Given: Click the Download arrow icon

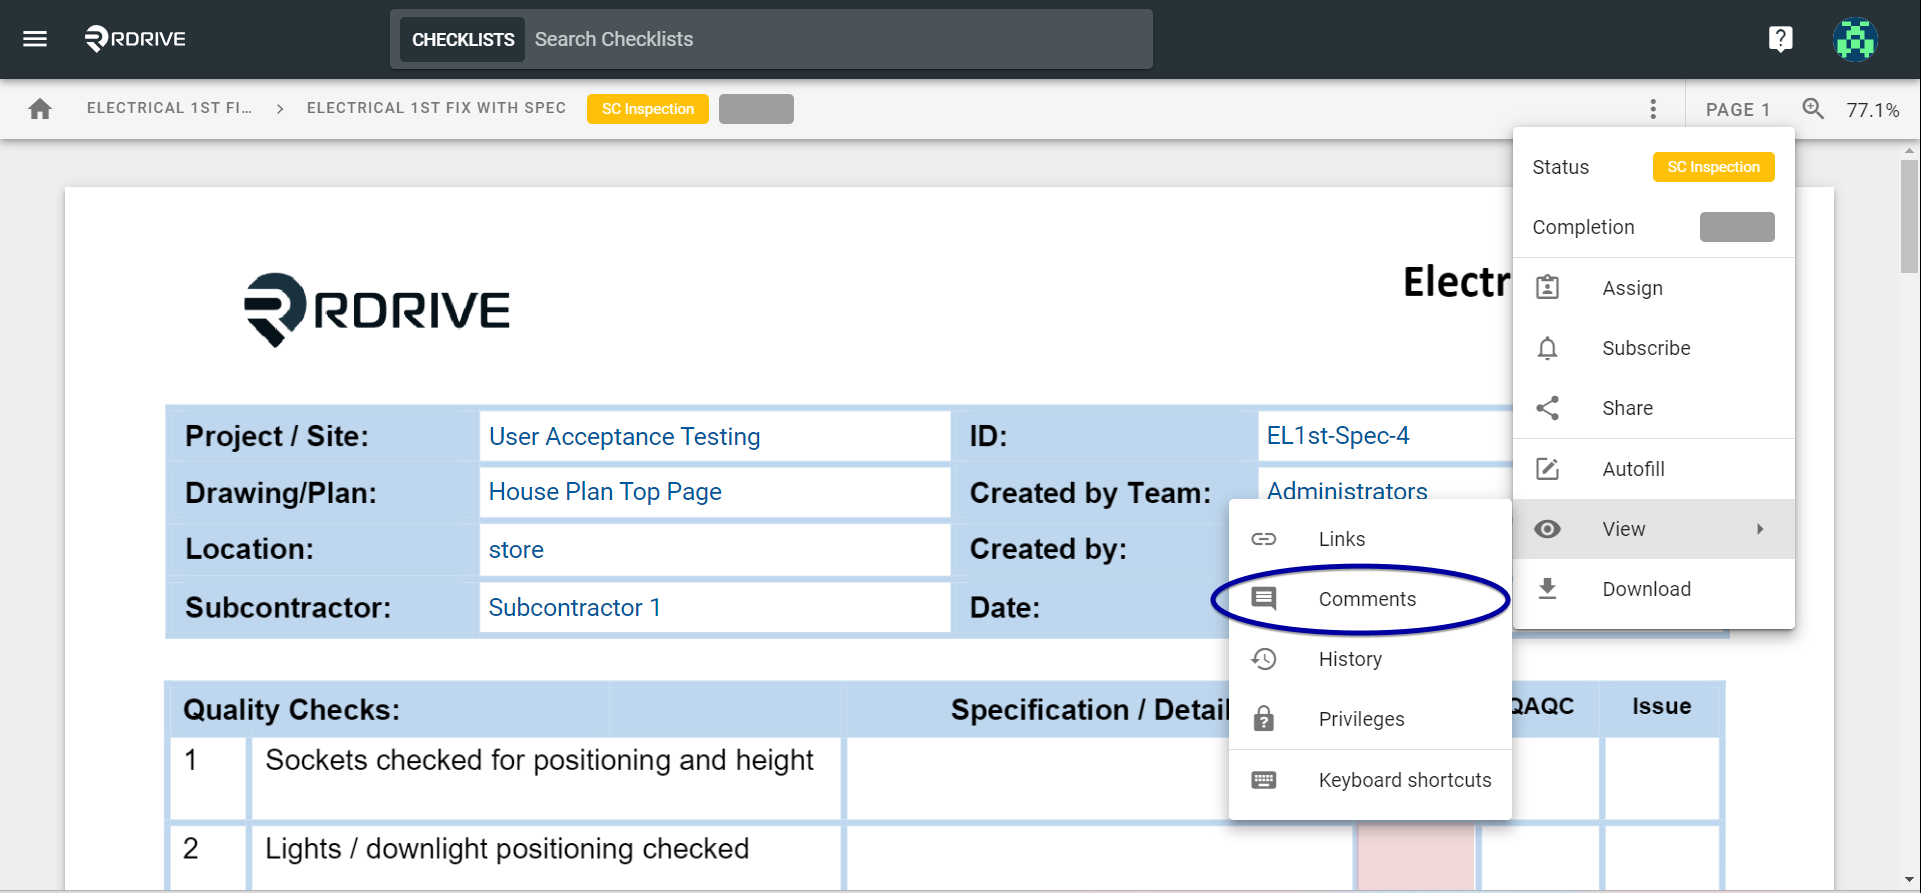Looking at the screenshot, I should pyautogui.click(x=1547, y=589).
